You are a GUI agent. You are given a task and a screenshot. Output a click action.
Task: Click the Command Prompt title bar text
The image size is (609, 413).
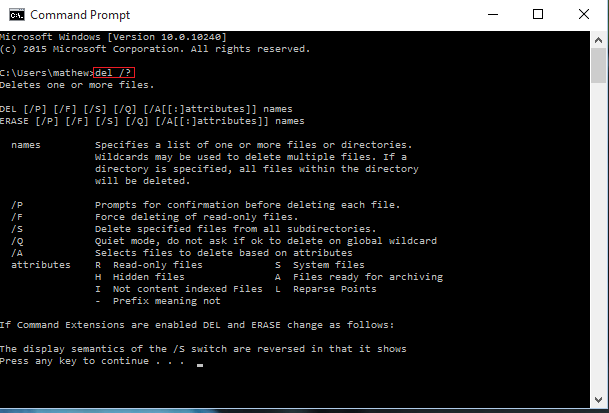[x=72, y=15]
